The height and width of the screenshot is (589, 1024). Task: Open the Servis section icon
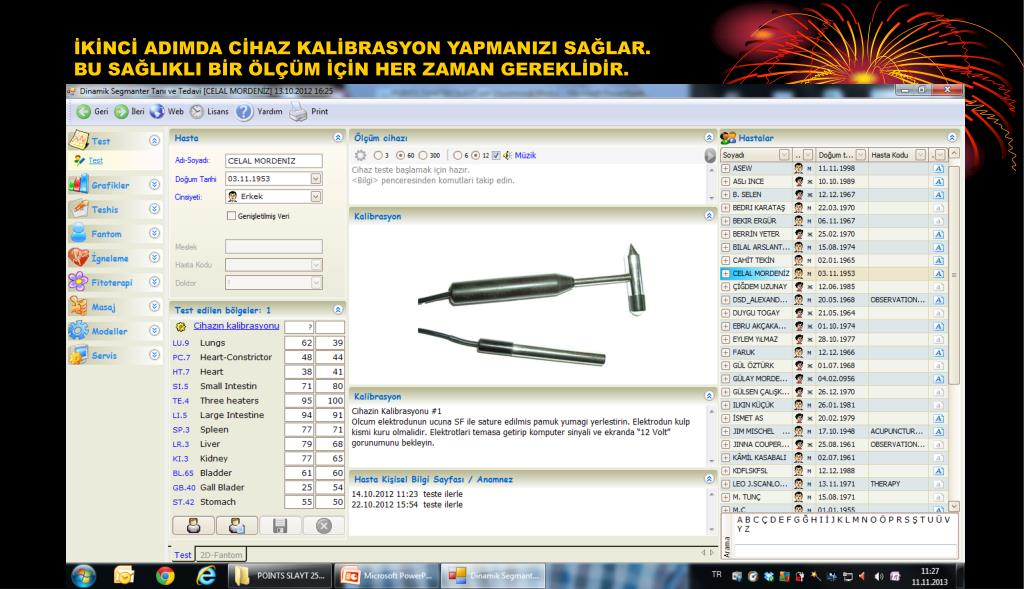click(78, 355)
